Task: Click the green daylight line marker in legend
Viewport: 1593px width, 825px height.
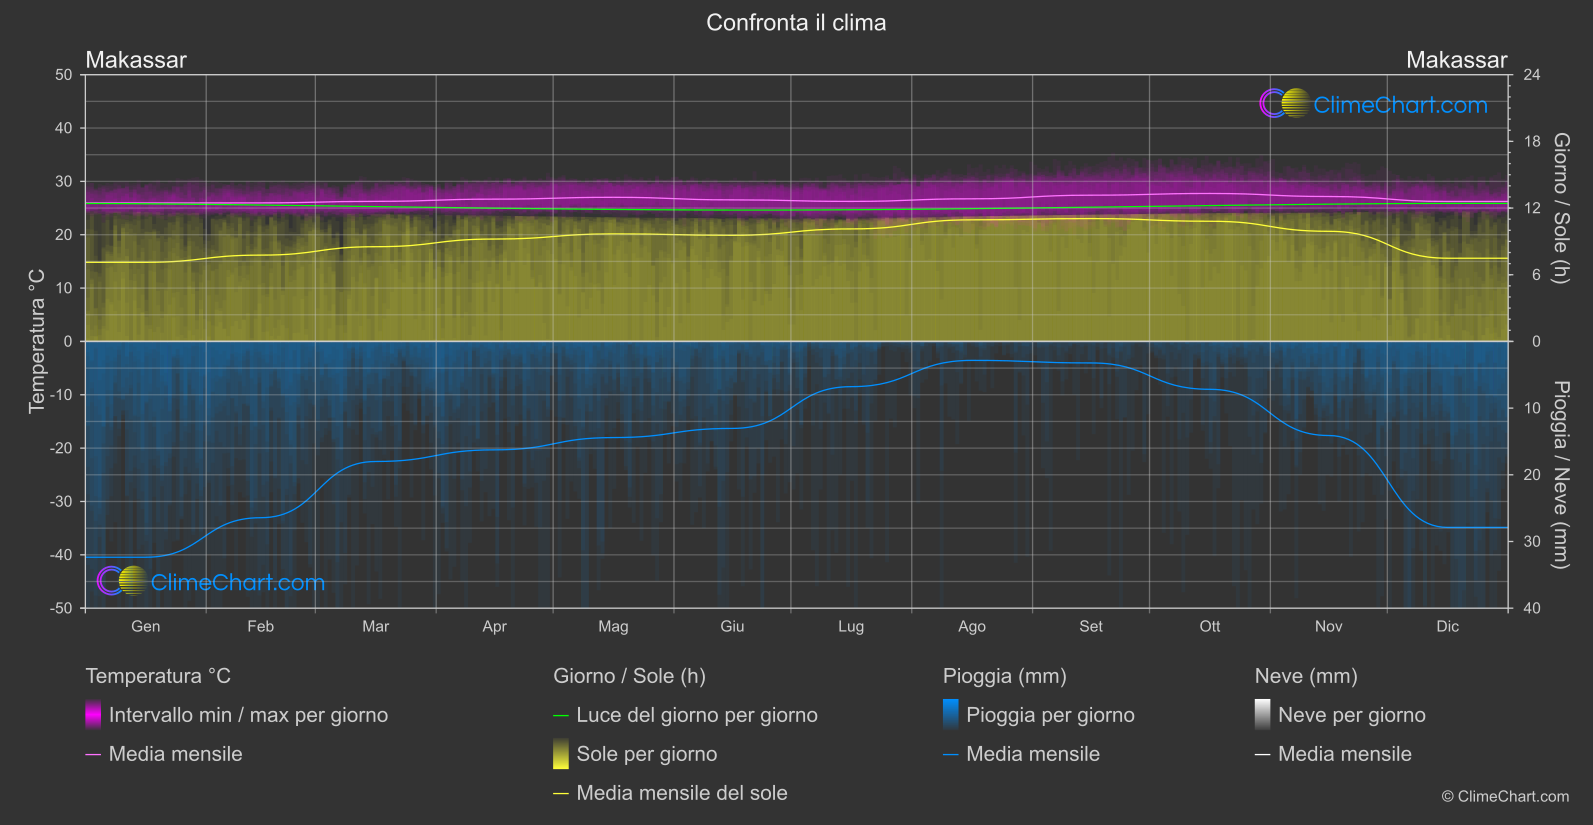Action: tap(561, 716)
